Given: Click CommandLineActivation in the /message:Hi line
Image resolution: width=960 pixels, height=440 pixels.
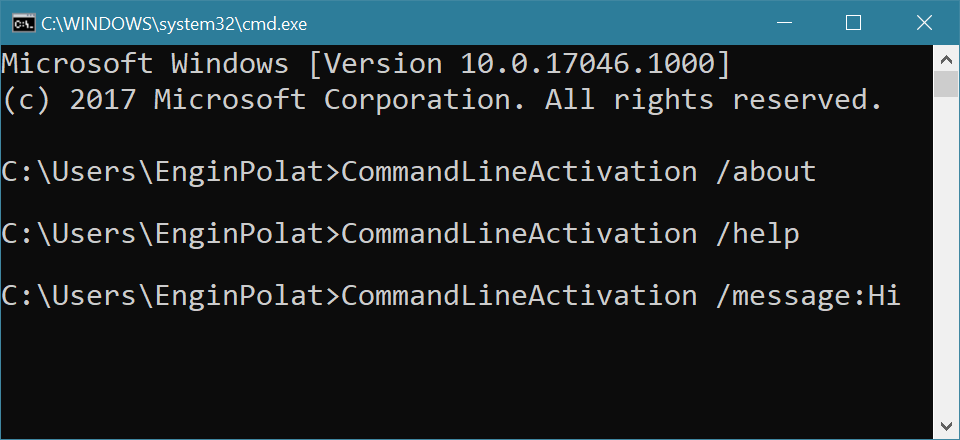Looking at the screenshot, I should point(519,296).
